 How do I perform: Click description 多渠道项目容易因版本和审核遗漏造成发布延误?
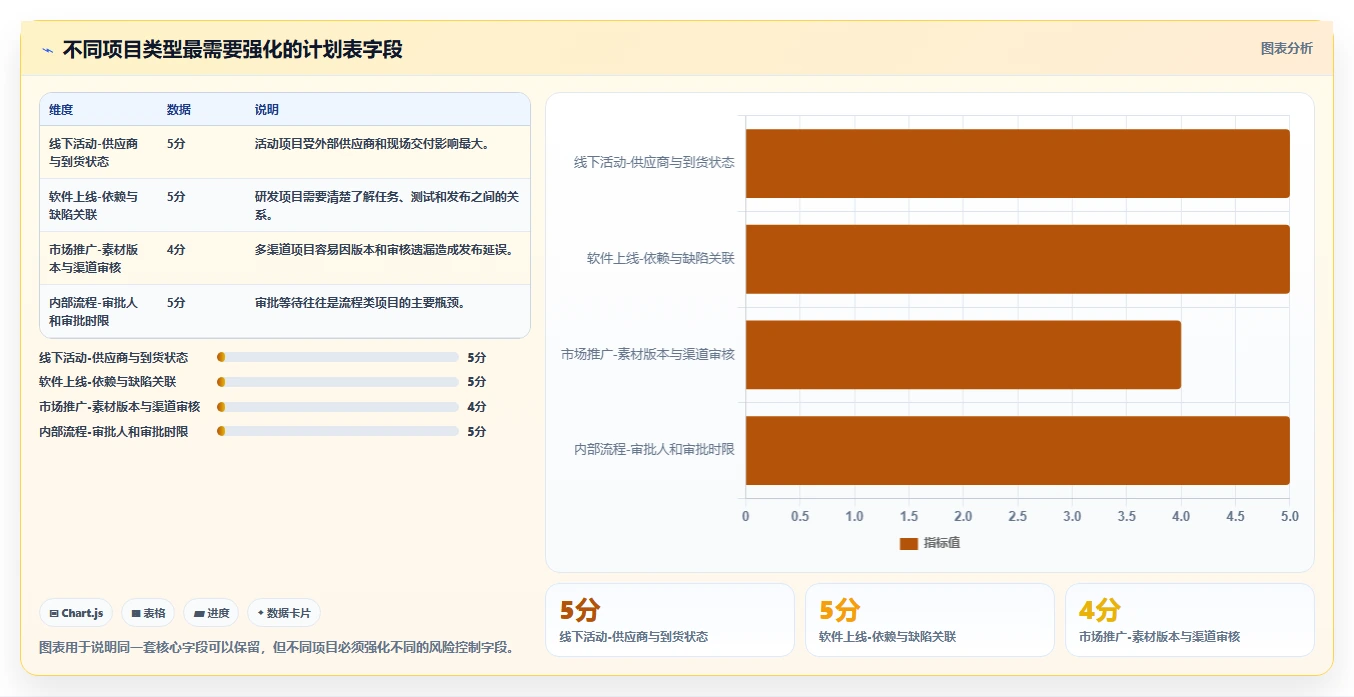pos(384,249)
